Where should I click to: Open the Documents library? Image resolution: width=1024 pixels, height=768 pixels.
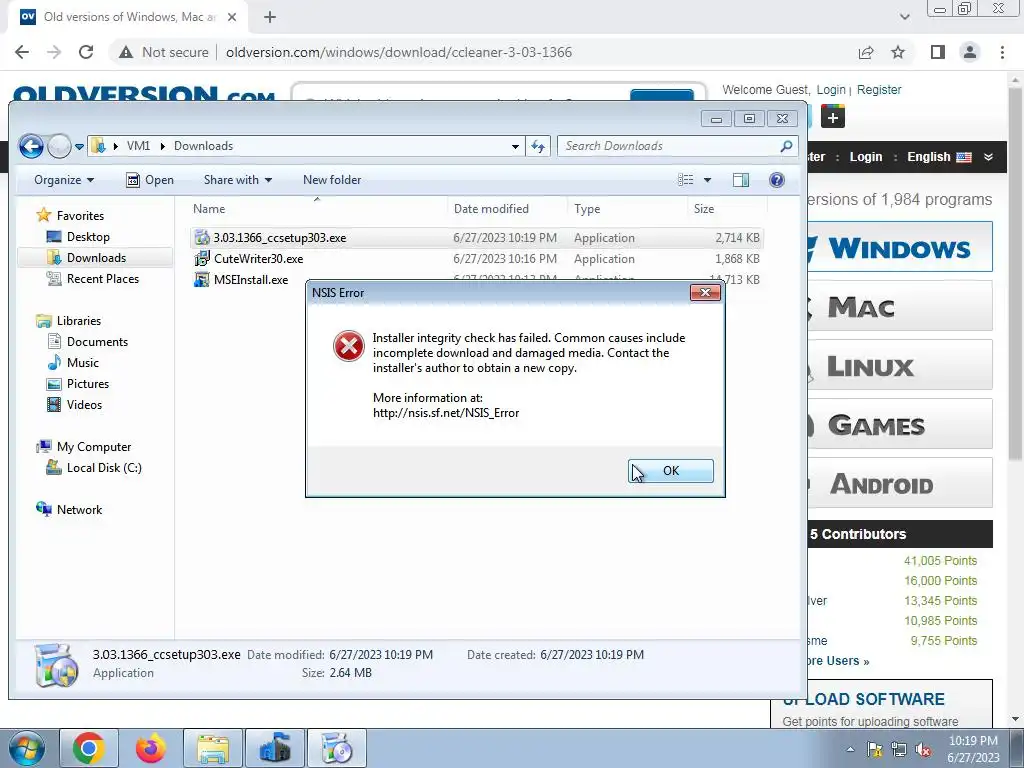tap(97, 342)
